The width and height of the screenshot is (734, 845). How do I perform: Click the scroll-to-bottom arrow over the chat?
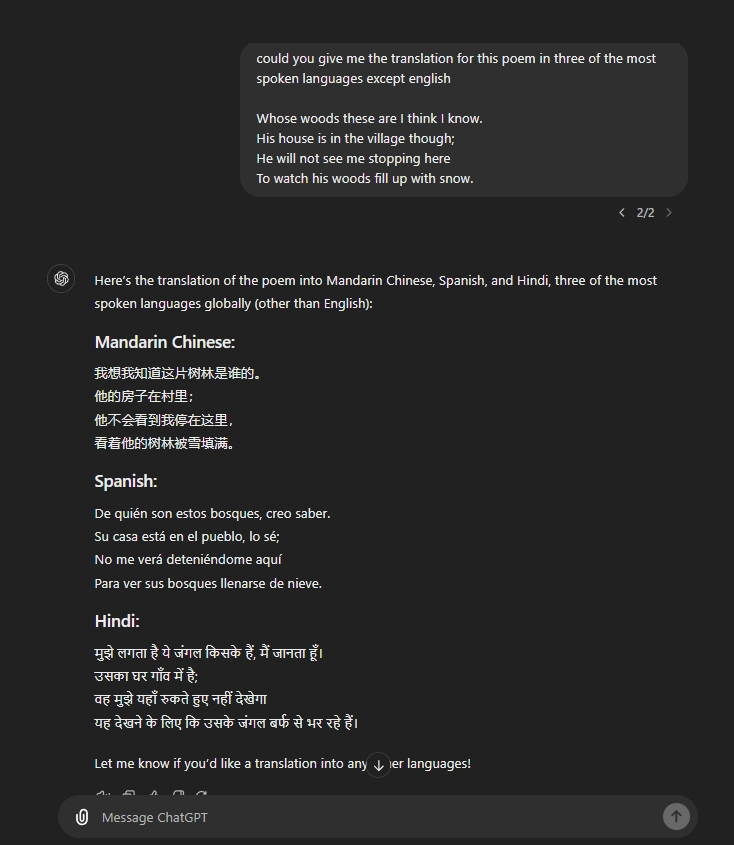378,764
